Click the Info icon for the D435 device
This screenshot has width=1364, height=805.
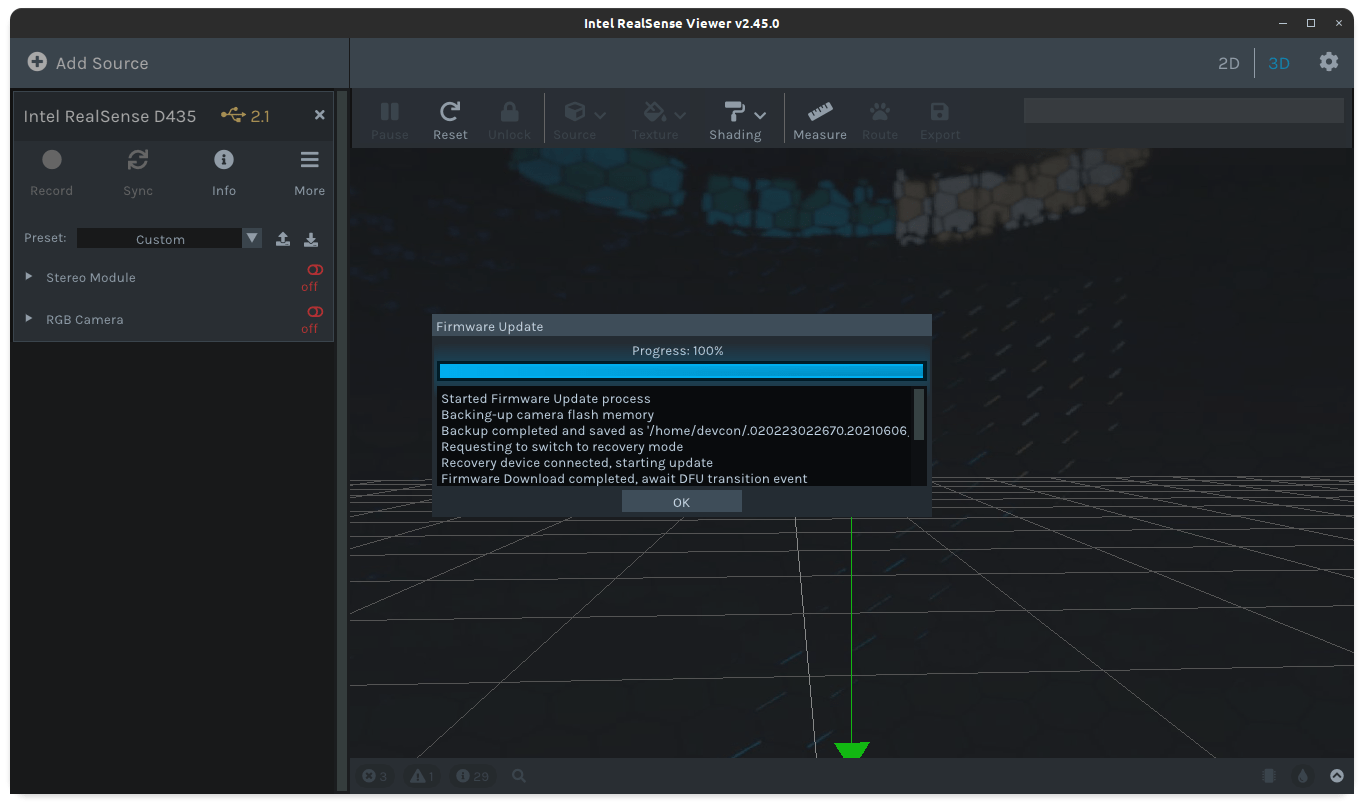[224, 161]
